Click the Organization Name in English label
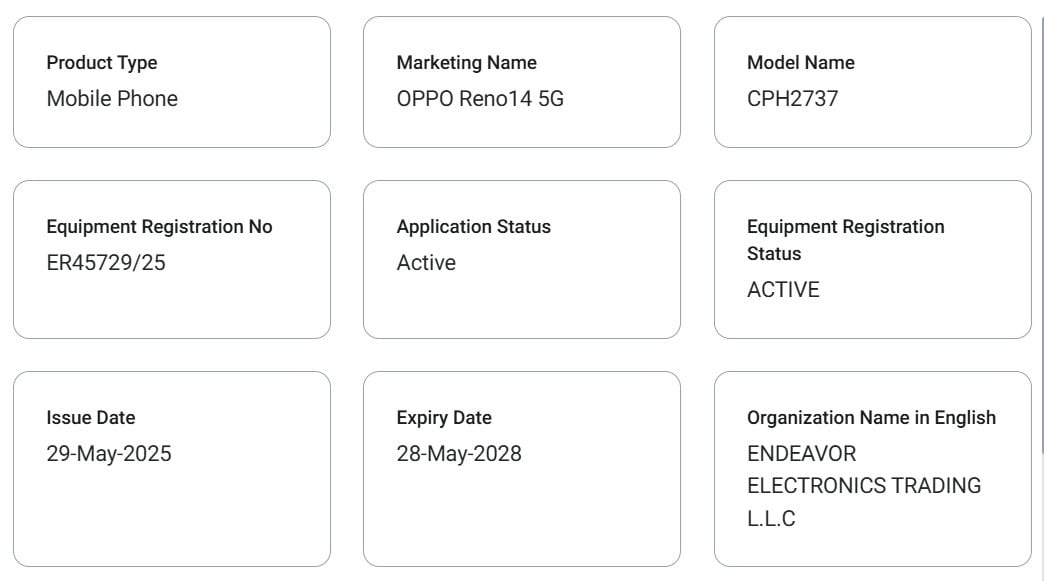 pyautogui.click(x=871, y=417)
